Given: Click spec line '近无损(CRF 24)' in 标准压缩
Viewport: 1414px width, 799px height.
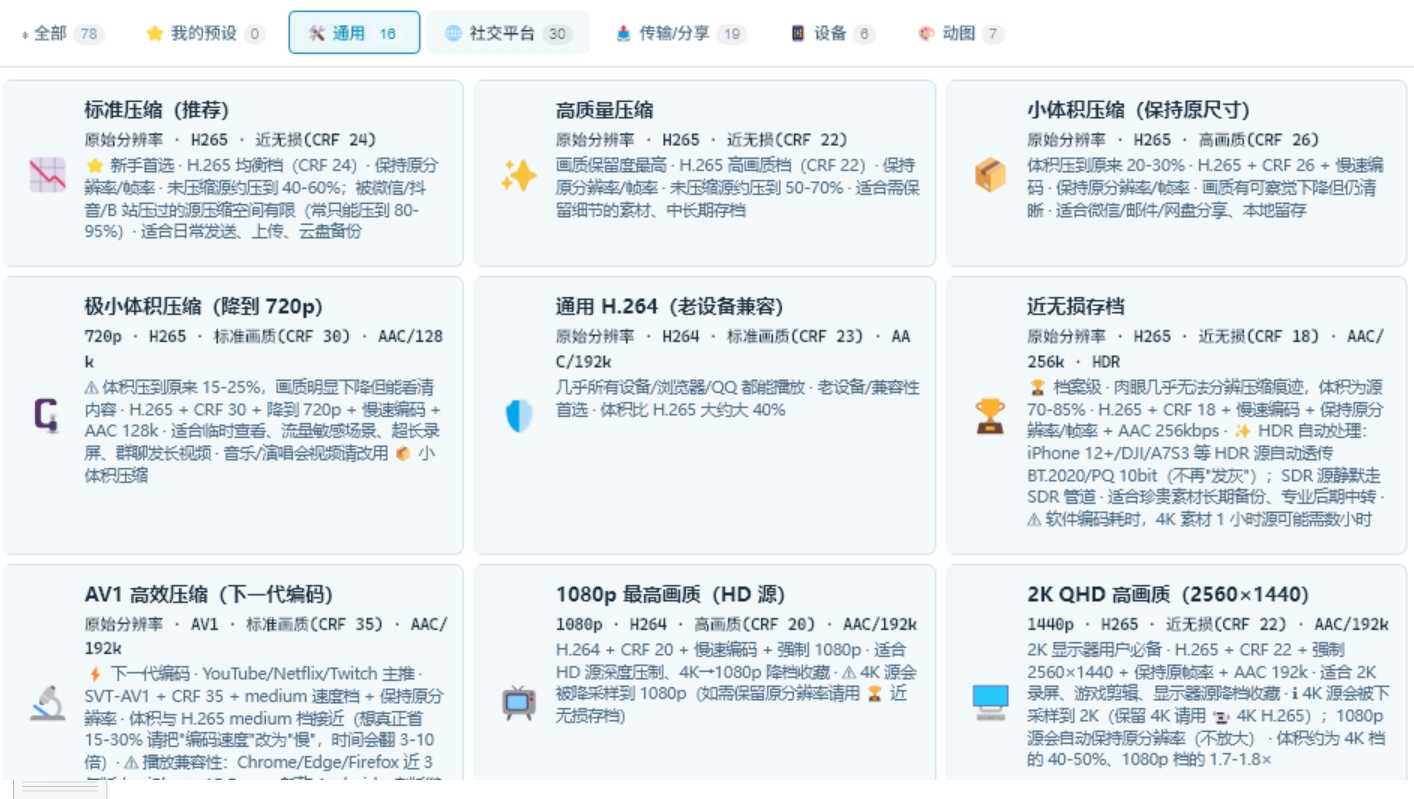Looking at the screenshot, I should pyautogui.click(x=316, y=140).
